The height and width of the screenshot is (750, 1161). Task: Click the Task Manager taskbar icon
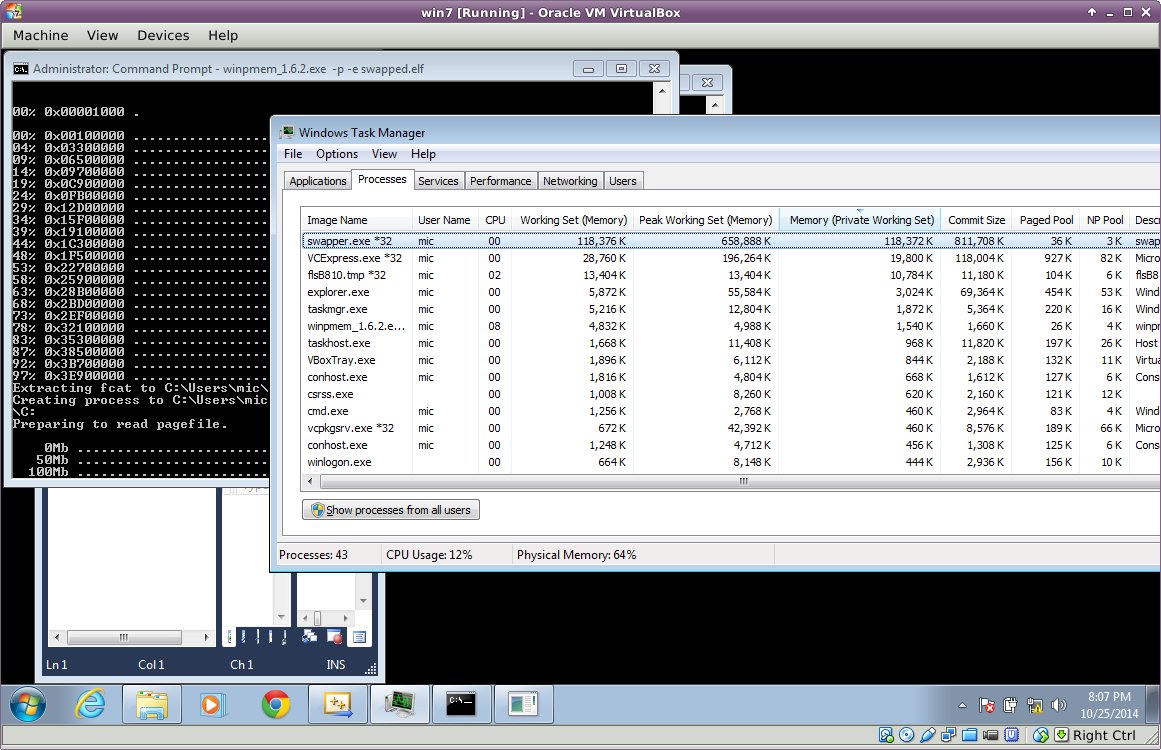pyautogui.click(x=400, y=704)
